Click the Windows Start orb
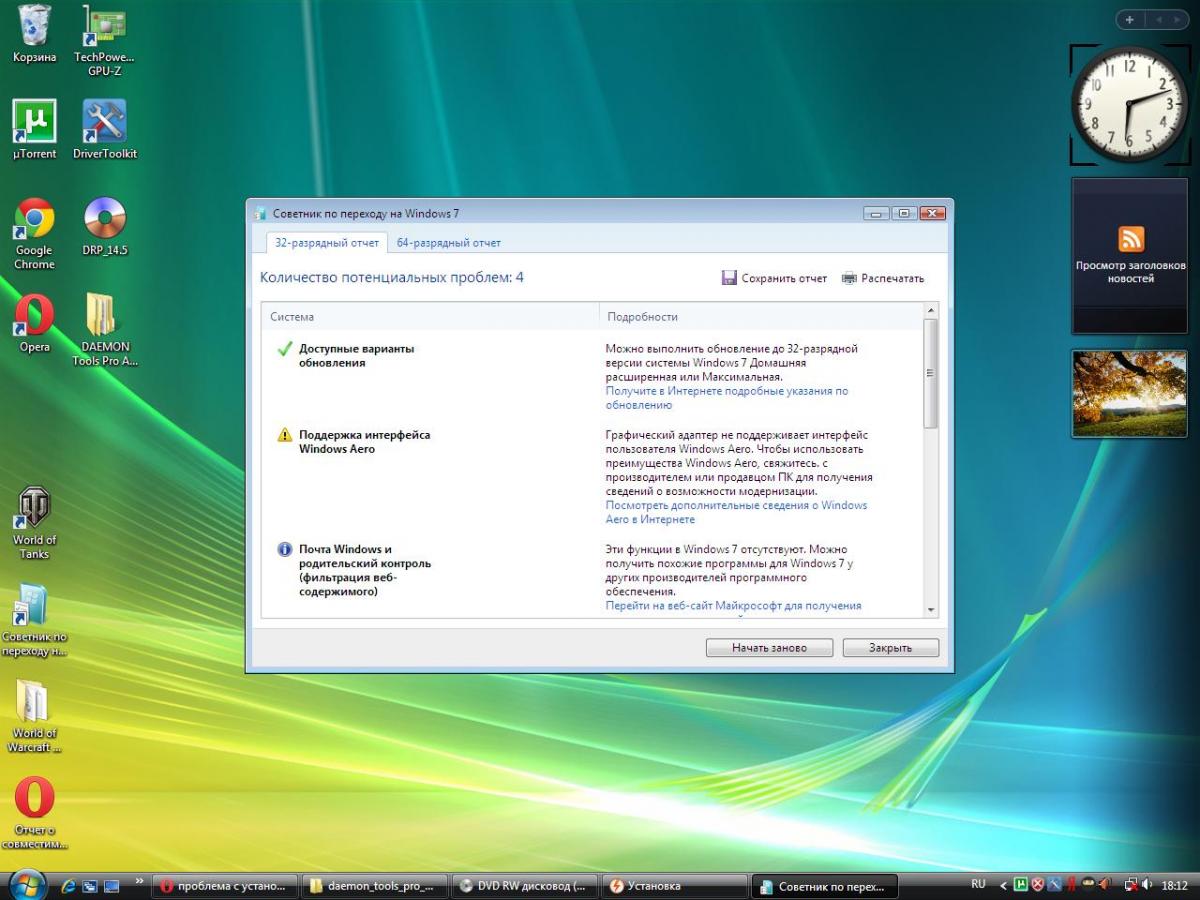The height and width of the screenshot is (900, 1200). [x=27, y=885]
